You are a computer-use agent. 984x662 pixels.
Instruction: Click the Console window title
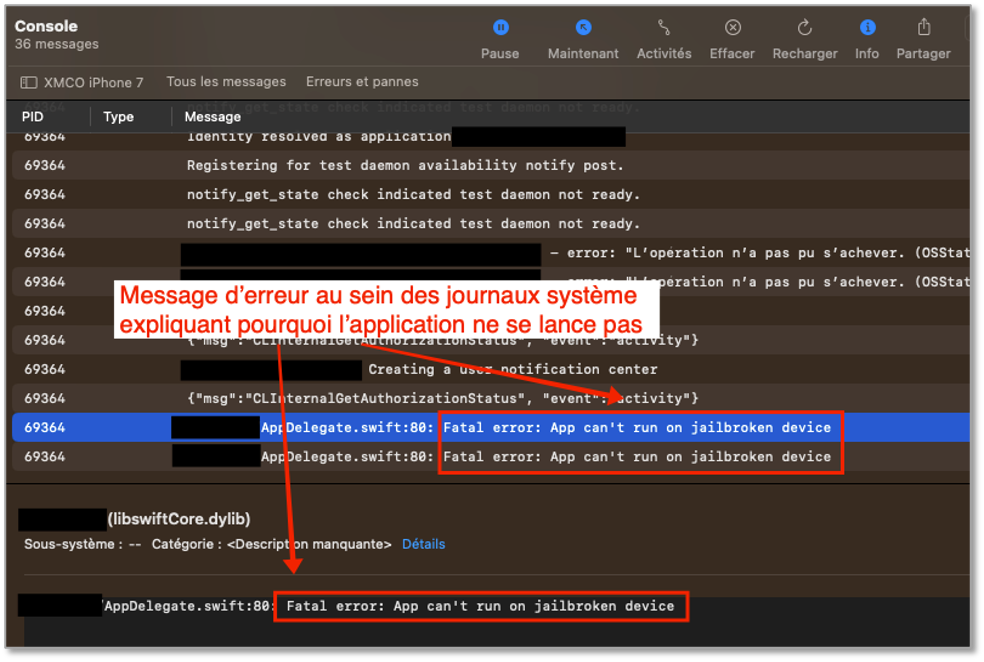(46, 26)
